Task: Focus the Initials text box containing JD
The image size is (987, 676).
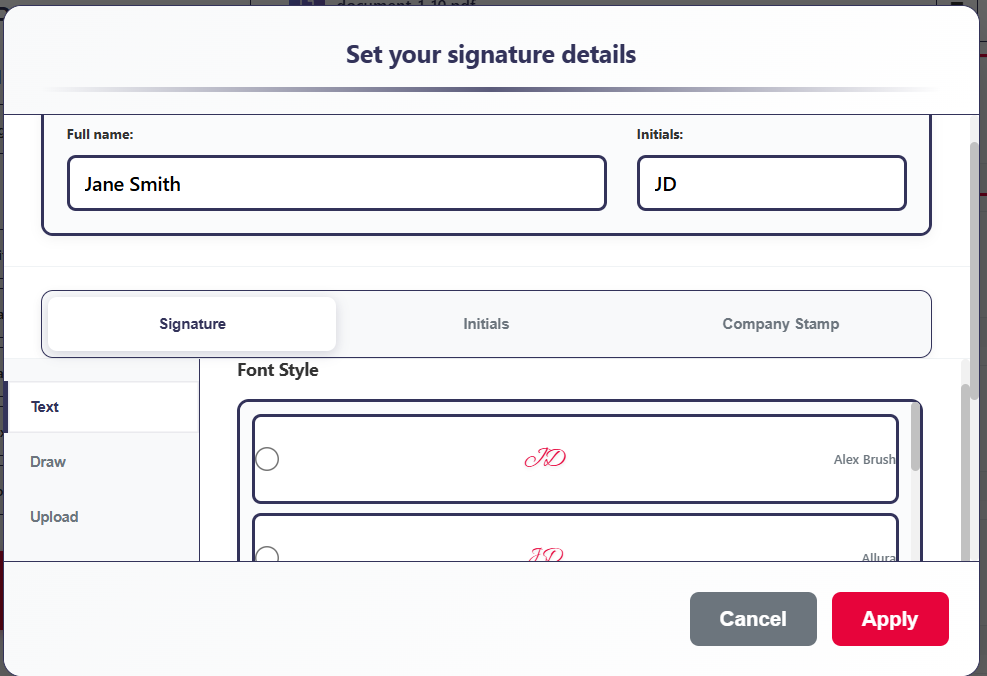Action: point(771,184)
